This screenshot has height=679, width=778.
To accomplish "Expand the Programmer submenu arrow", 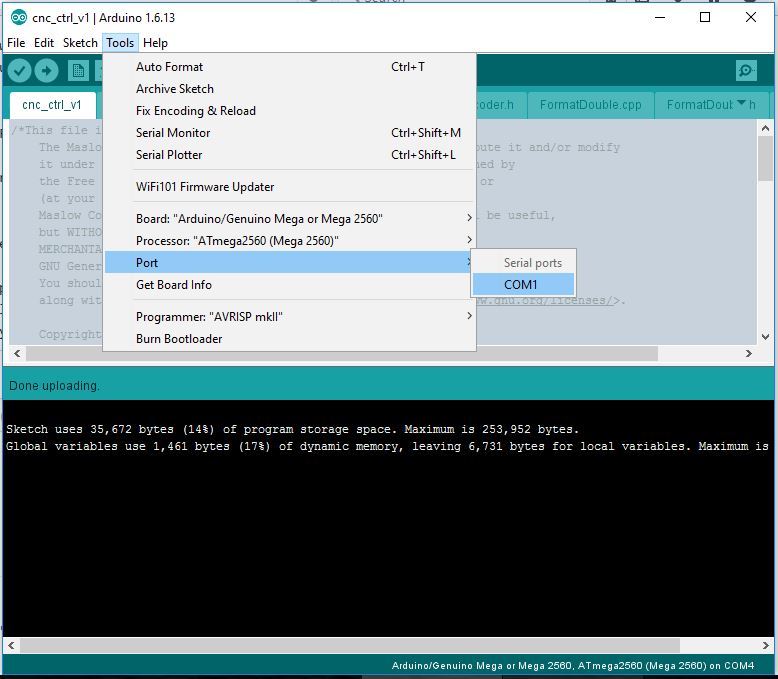I will (x=469, y=316).
